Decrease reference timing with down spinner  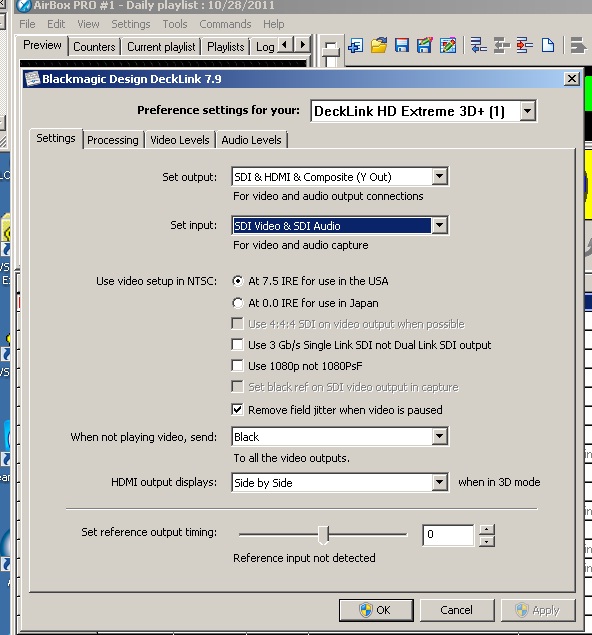click(x=487, y=541)
